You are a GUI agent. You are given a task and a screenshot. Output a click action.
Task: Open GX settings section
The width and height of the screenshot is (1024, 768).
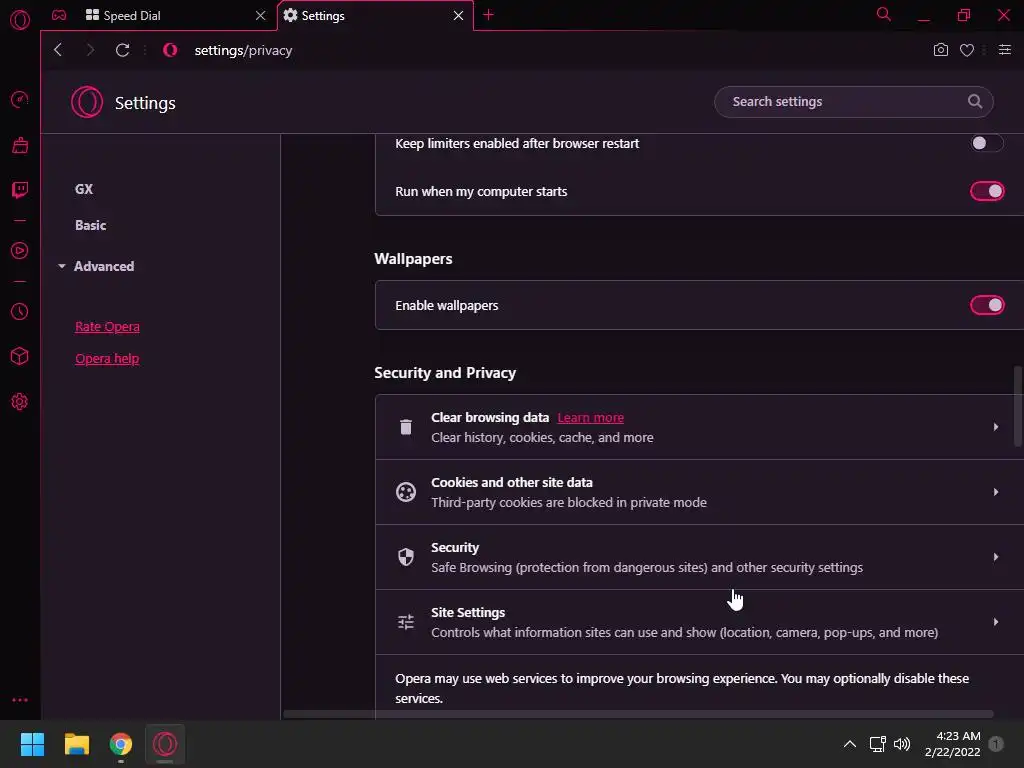click(x=84, y=189)
